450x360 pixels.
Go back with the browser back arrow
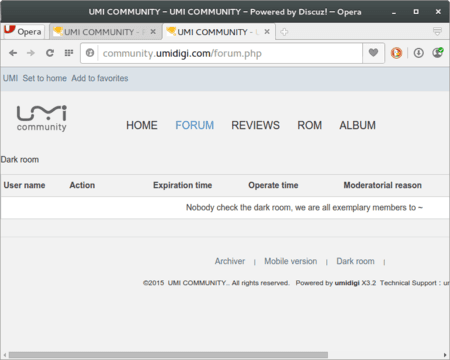13,53
